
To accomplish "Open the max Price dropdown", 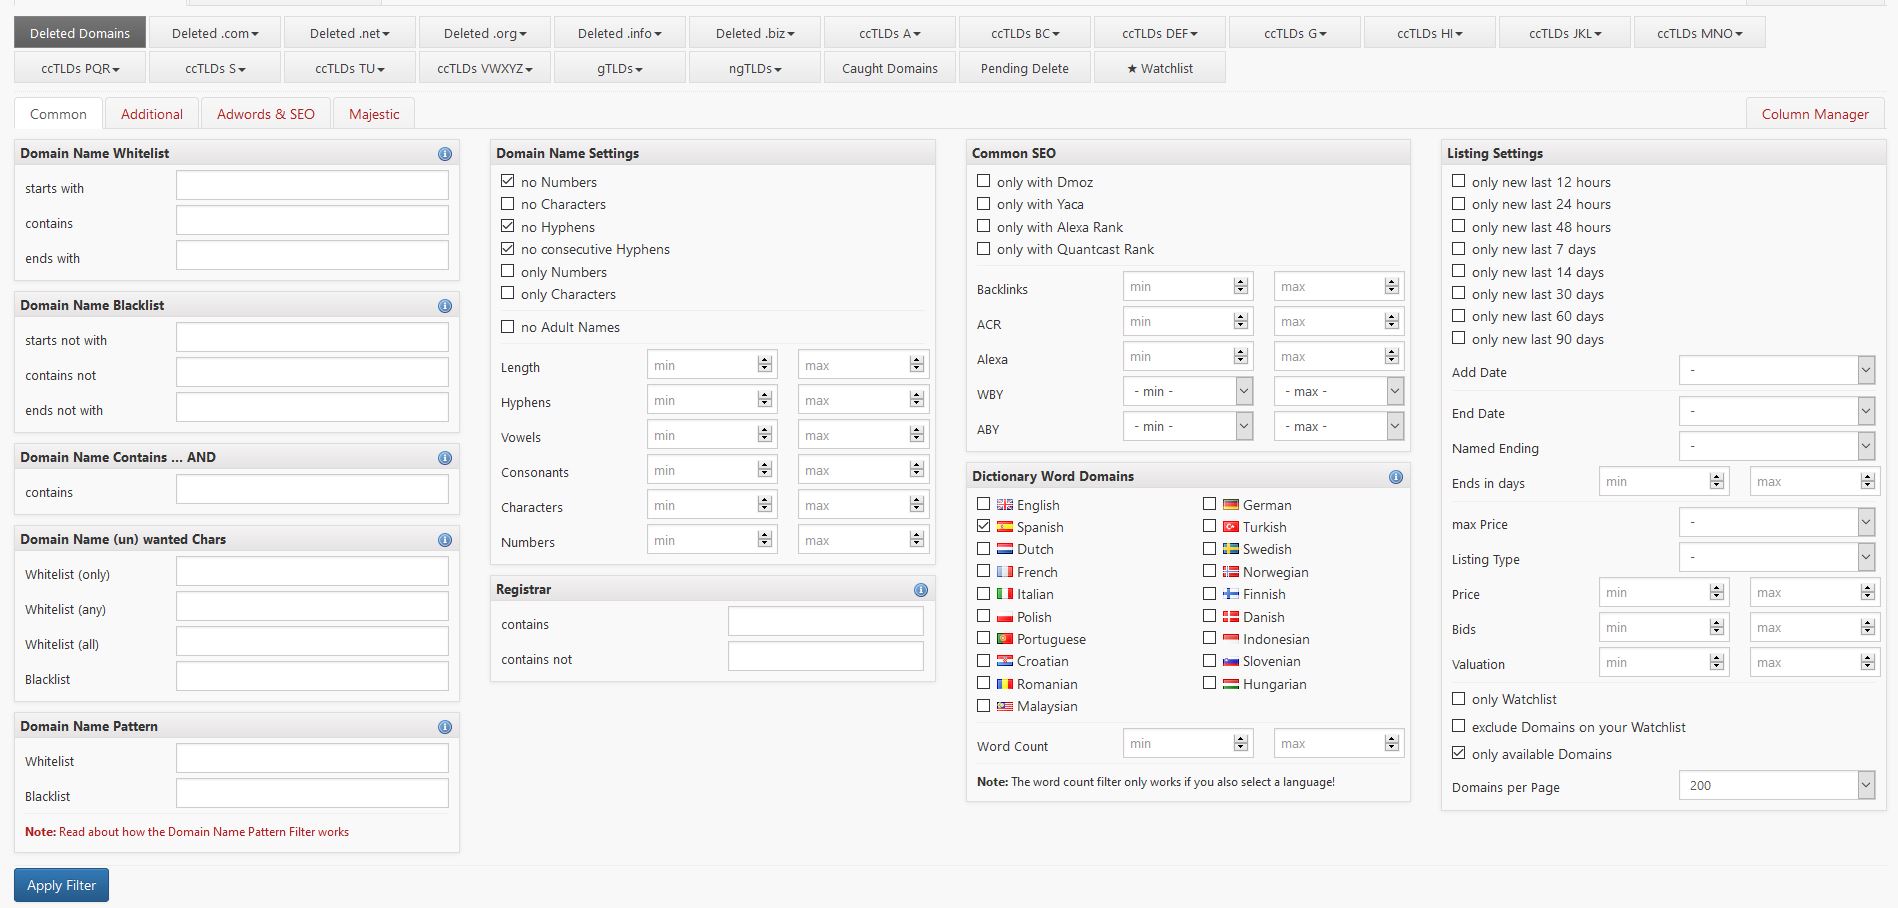I will pos(1777,522).
